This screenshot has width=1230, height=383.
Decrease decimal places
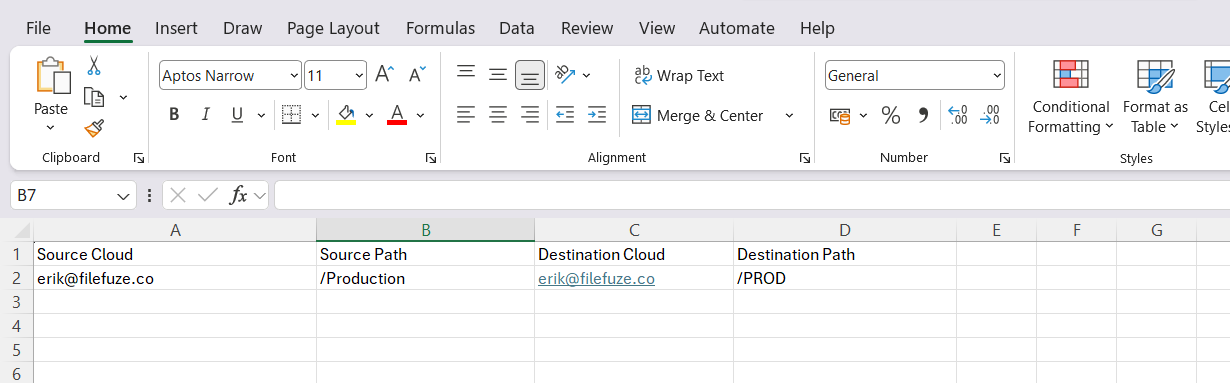(x=990, y=116)
